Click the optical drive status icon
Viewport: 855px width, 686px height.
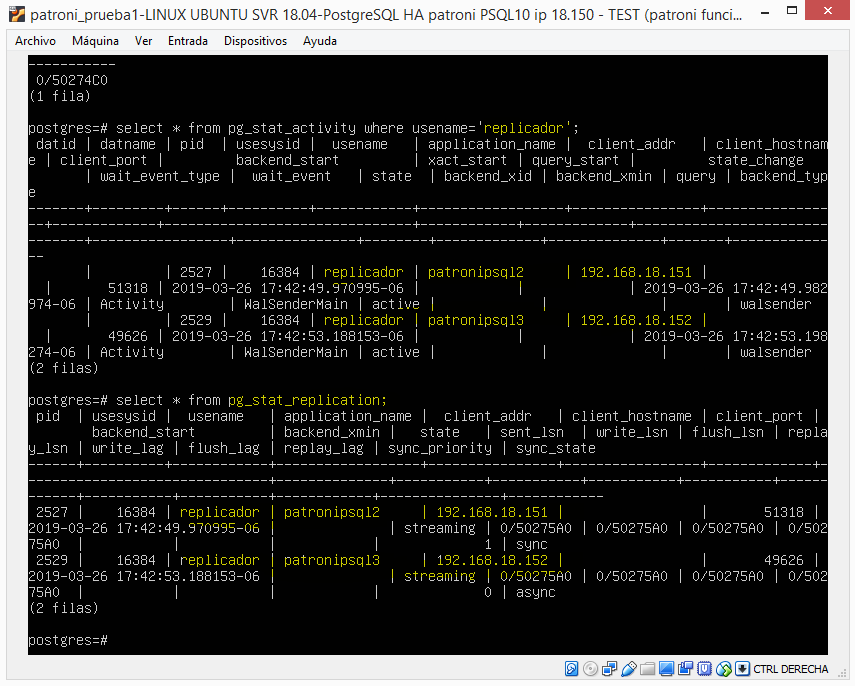590,668
